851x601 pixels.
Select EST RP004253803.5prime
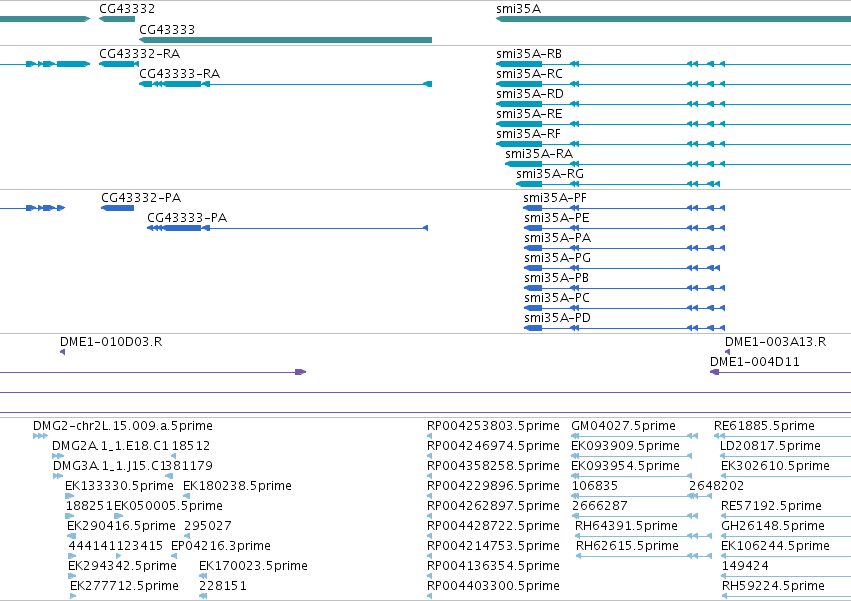click(493, 426)
